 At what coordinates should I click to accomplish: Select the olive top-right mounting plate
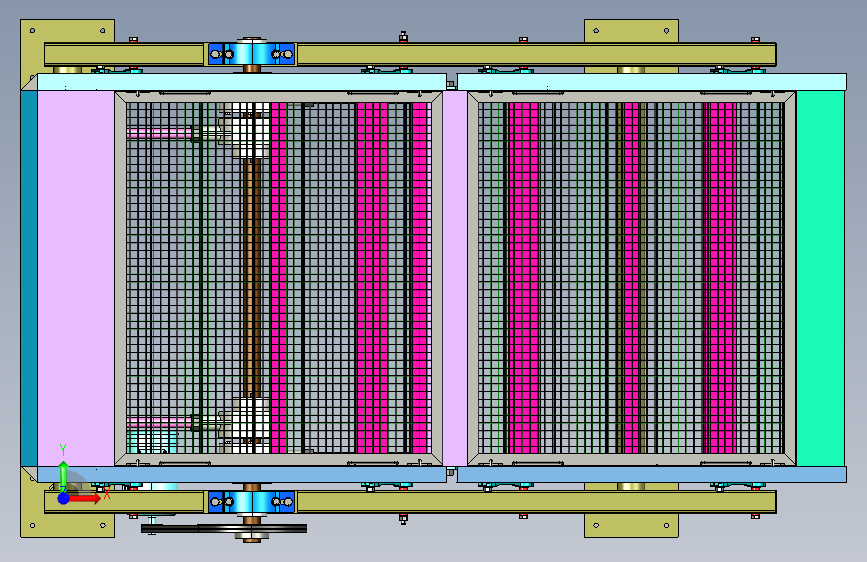tap(631, 31)
